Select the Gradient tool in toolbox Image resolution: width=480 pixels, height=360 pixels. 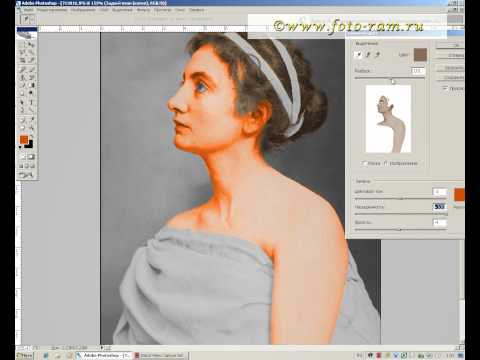point(31,85)
